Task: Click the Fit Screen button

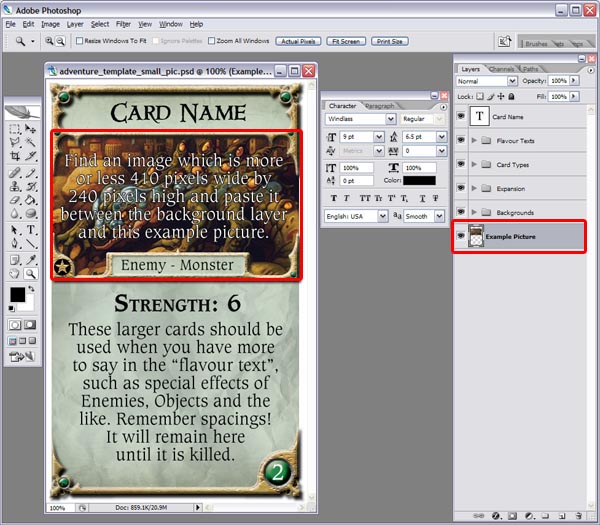Action: click(346, 41)
